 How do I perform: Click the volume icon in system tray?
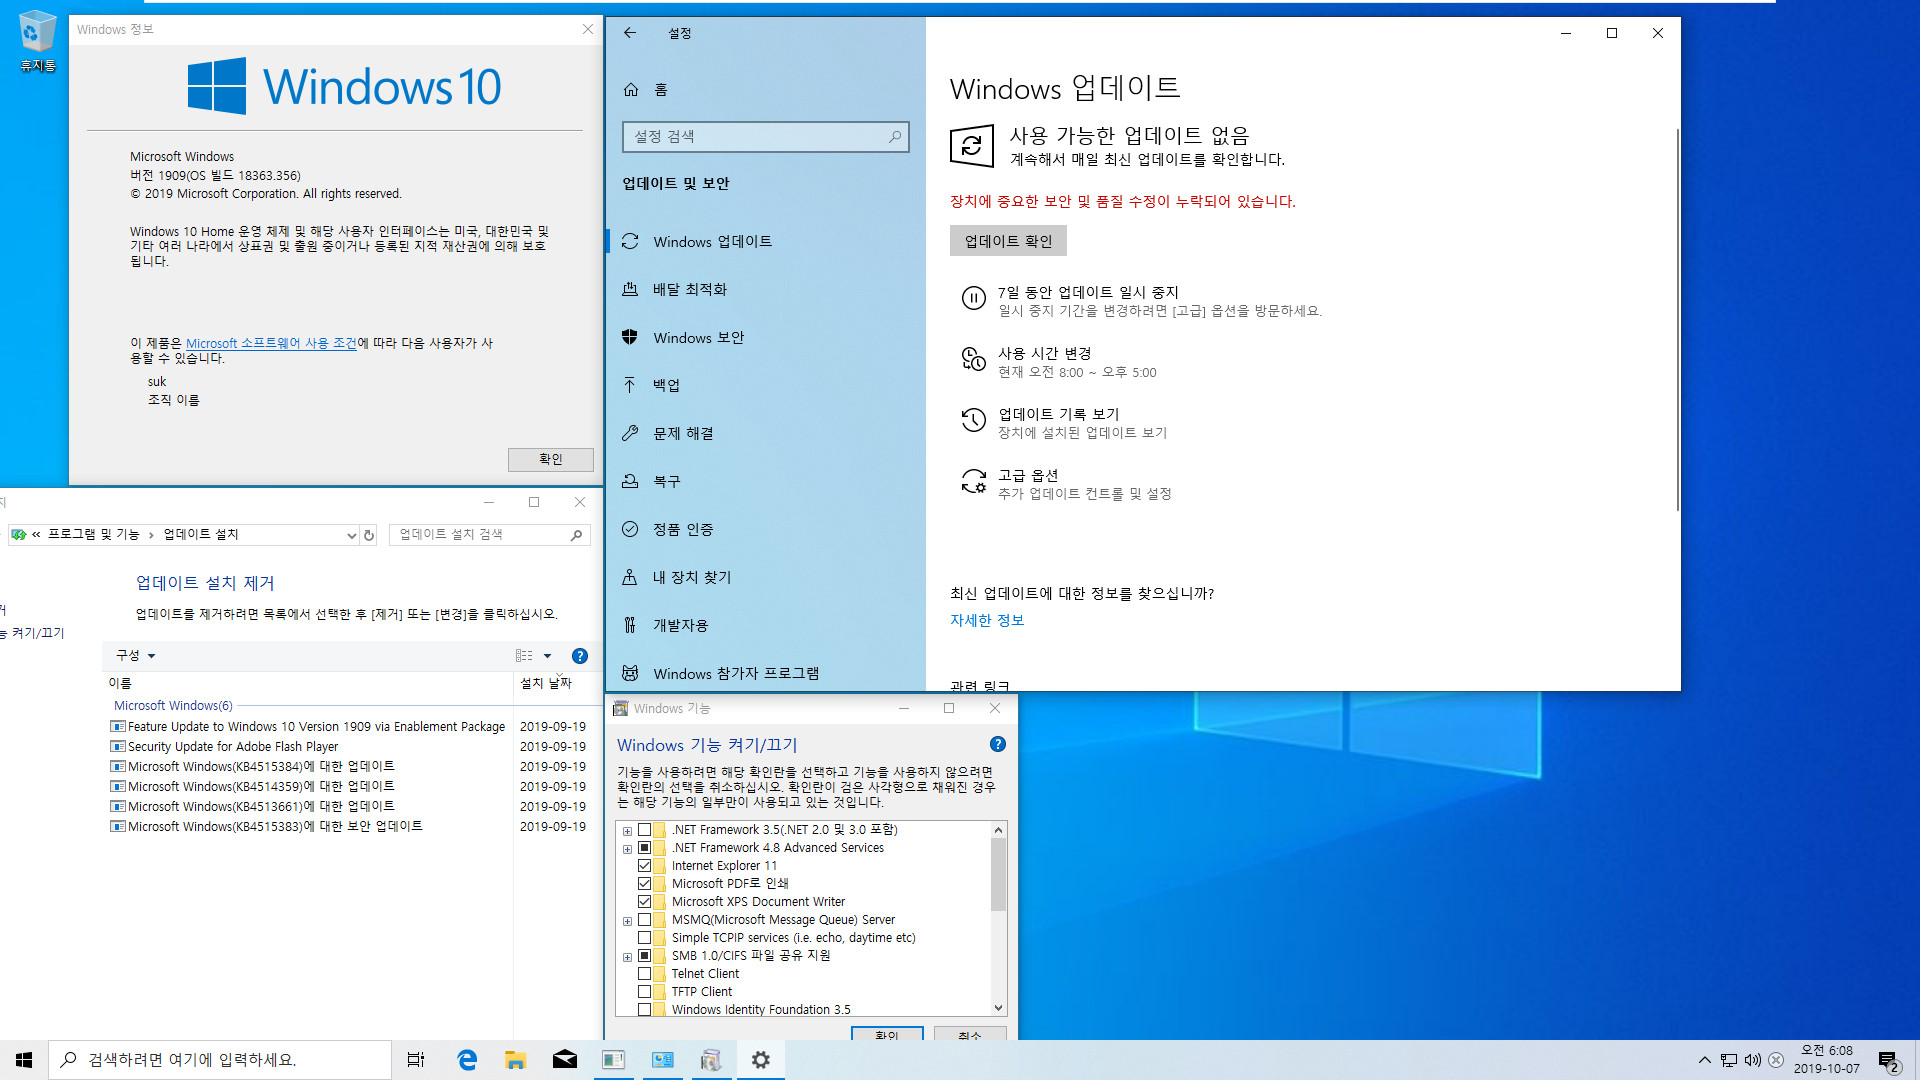point(1752,1060)
